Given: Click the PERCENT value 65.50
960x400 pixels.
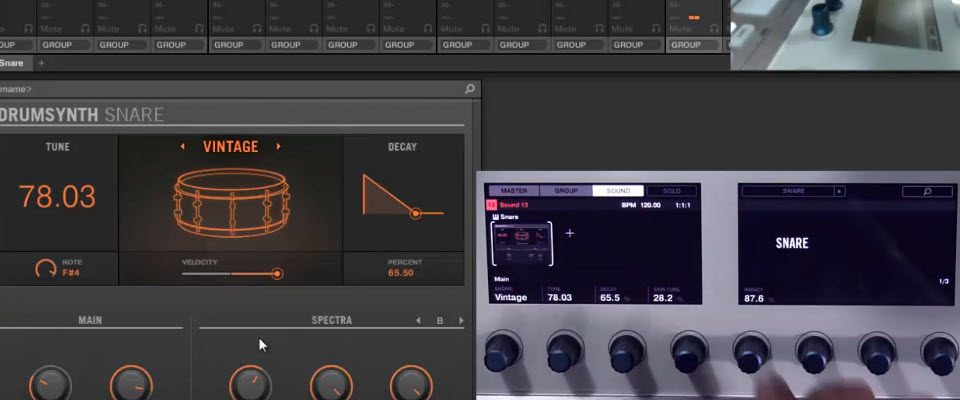Looking at the screenshot, I should pyautogui.click(x=400, y=273).
